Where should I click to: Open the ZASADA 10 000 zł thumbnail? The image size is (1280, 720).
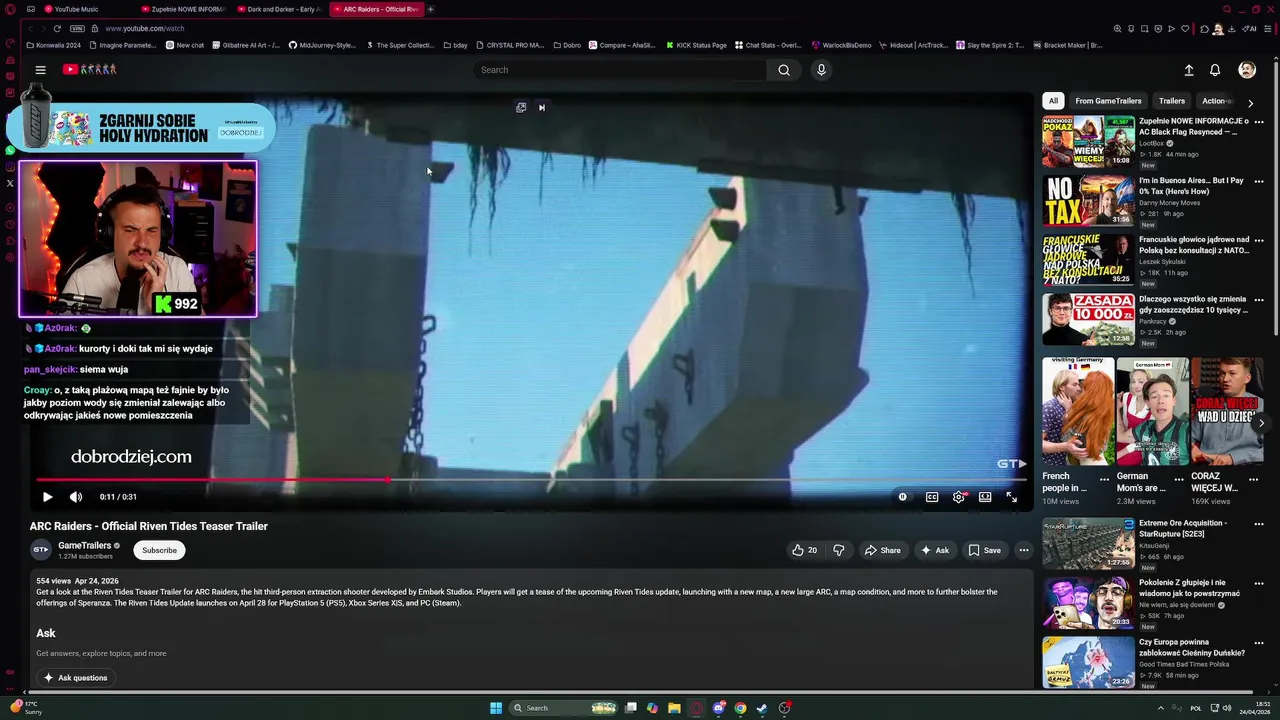click(x=1088, y=319)
